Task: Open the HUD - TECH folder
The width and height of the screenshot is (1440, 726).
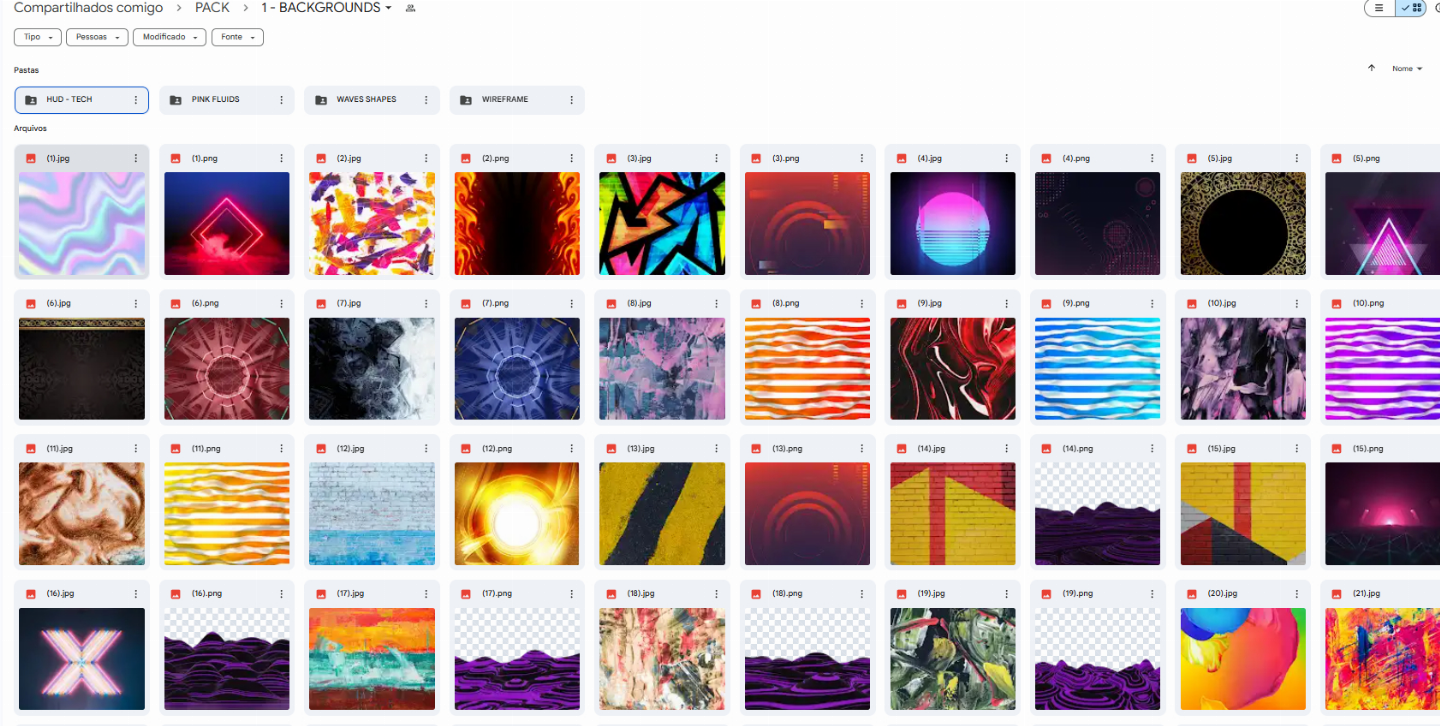Action: [81, 100]
